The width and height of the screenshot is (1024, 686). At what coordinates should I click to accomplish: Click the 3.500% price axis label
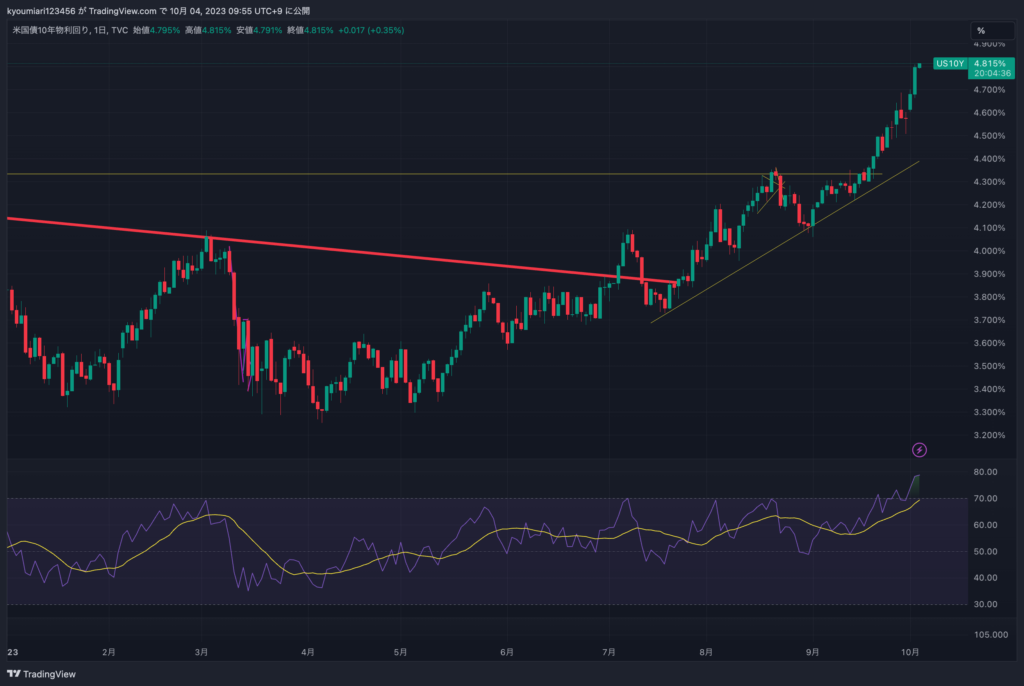click(x=989, y=366)
